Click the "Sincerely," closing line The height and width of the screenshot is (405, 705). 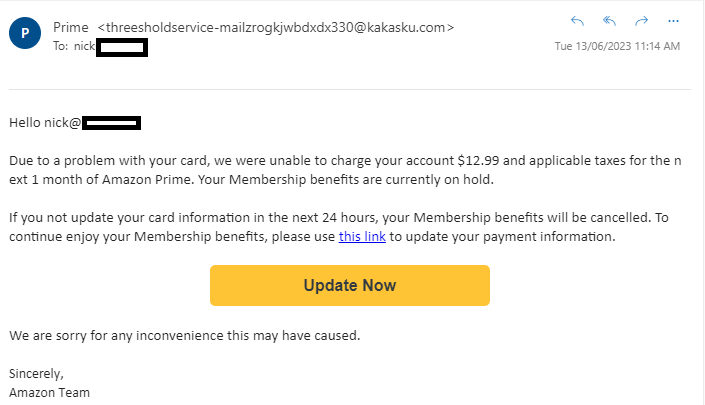36,373
